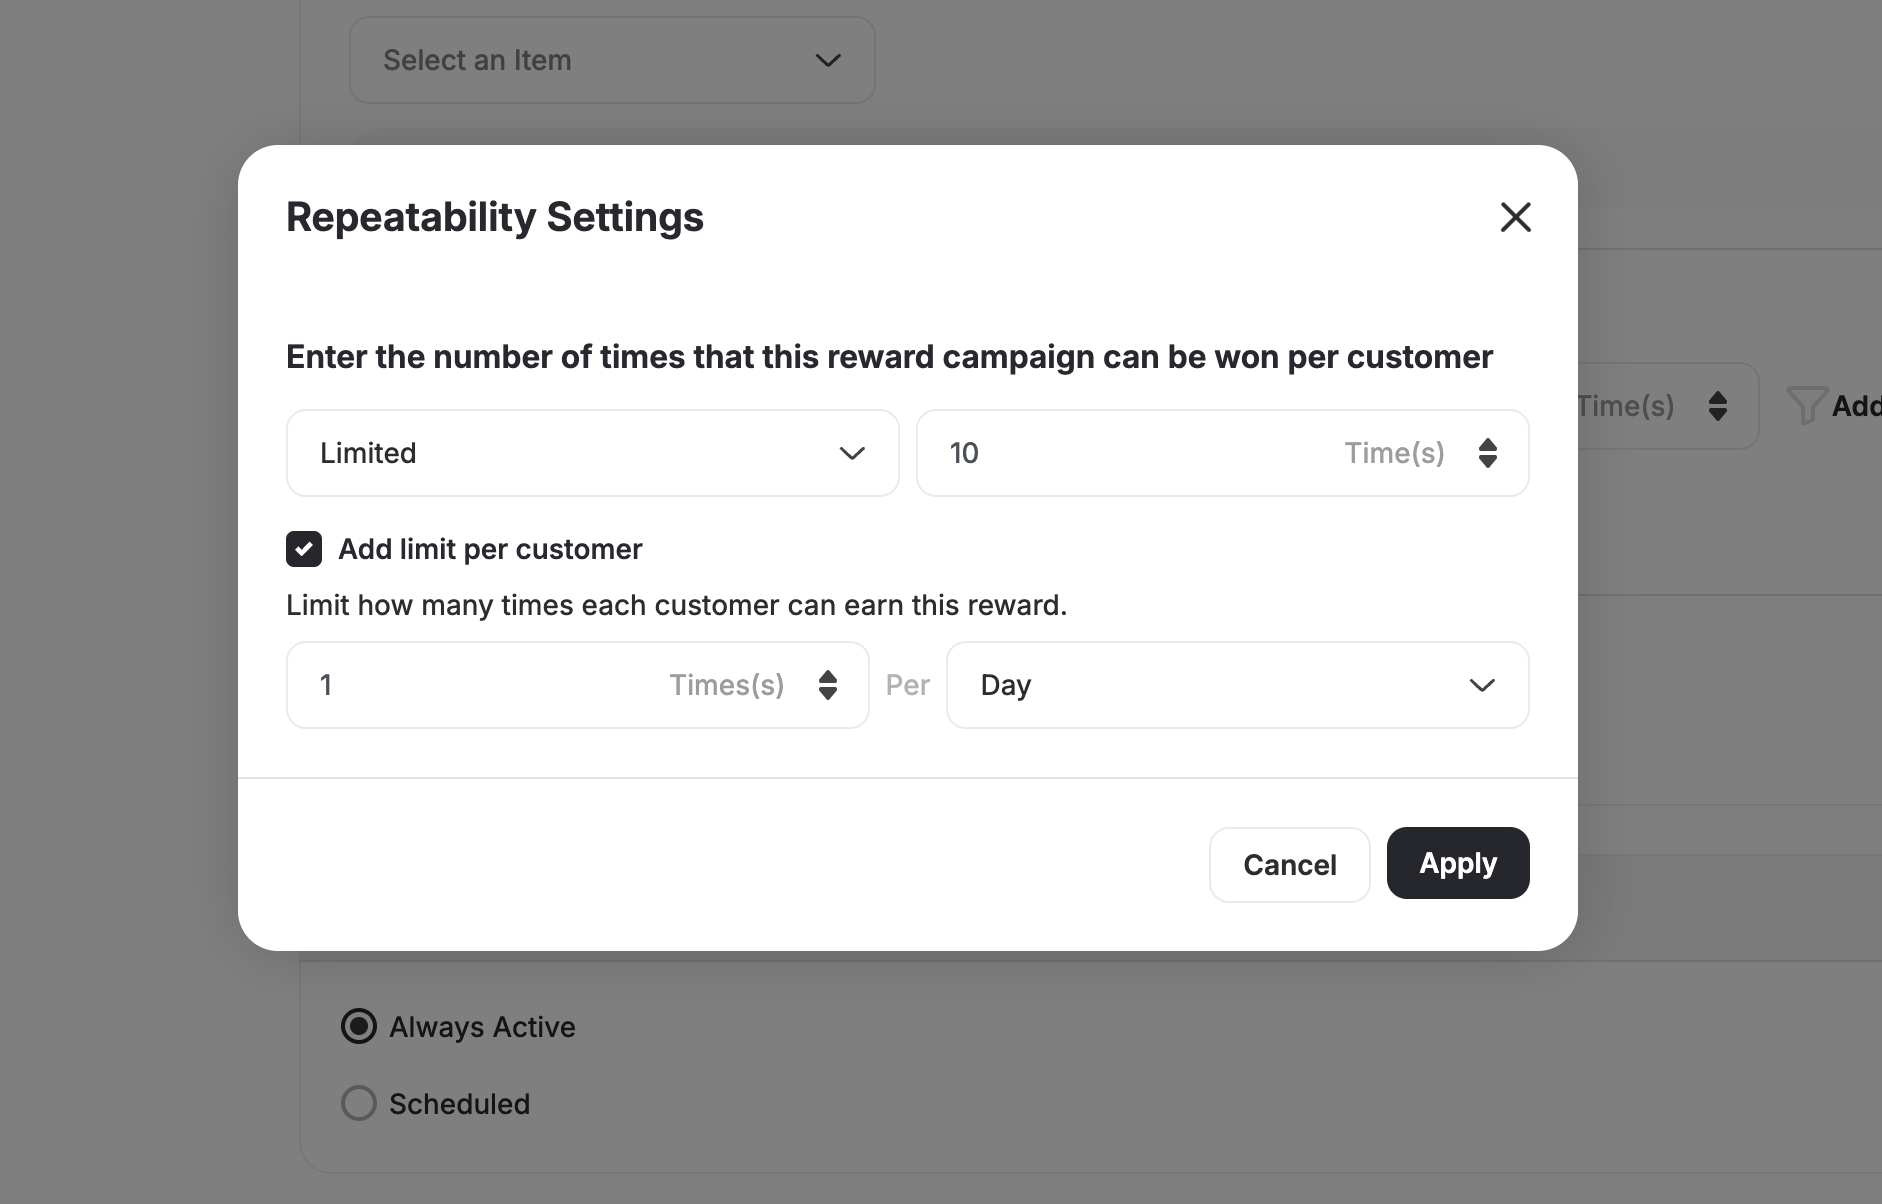This screenshot has width=1882, height=1204.
Task: Click the chevron on Select an Item
Action: pos(827,60)
